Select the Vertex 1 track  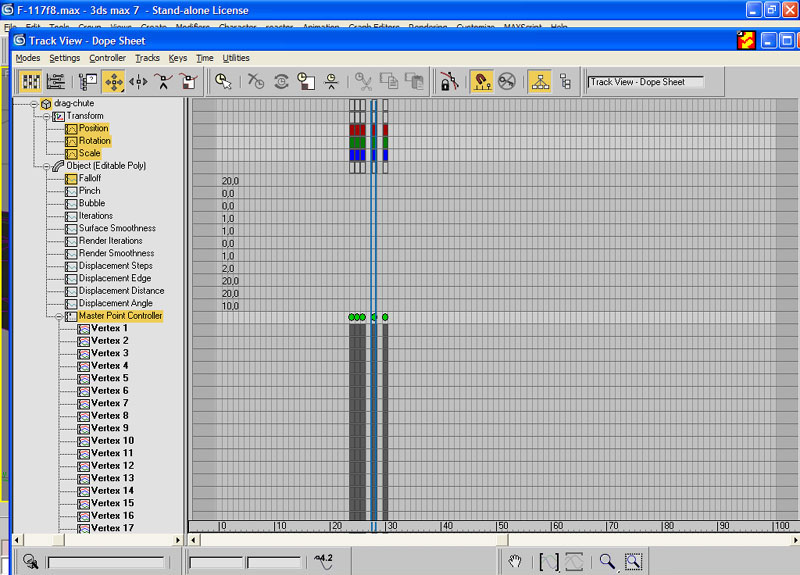tap(109, 328)
